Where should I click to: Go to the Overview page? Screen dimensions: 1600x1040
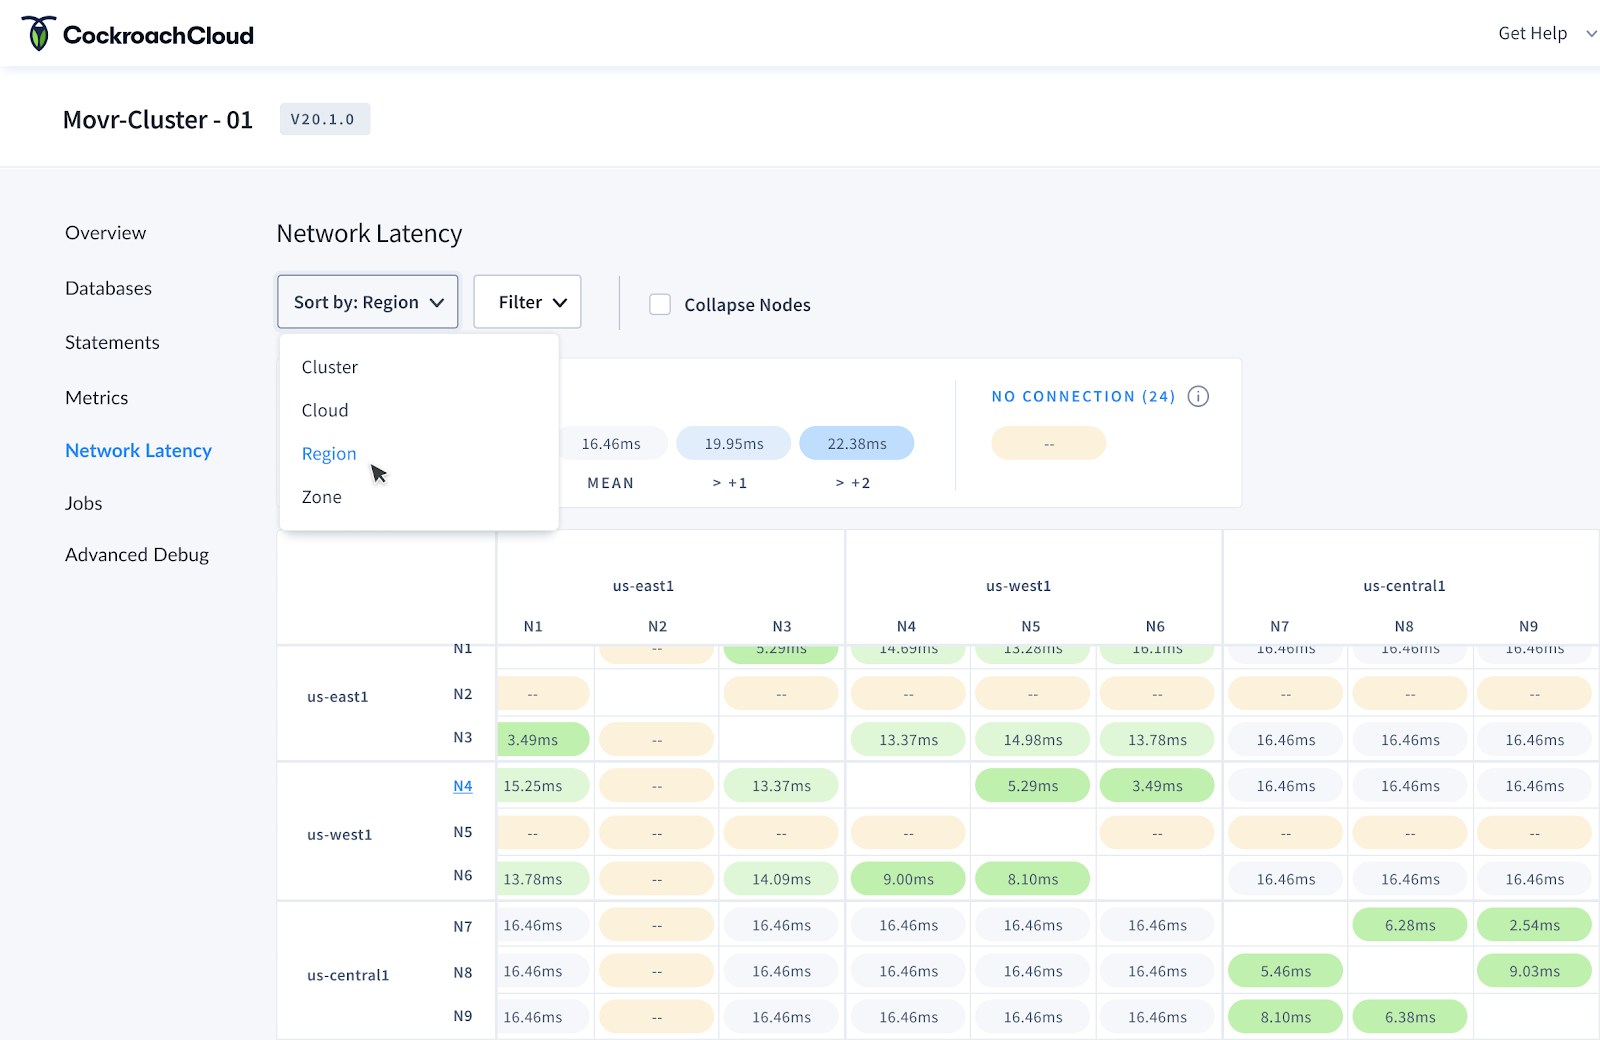[106, 233]
